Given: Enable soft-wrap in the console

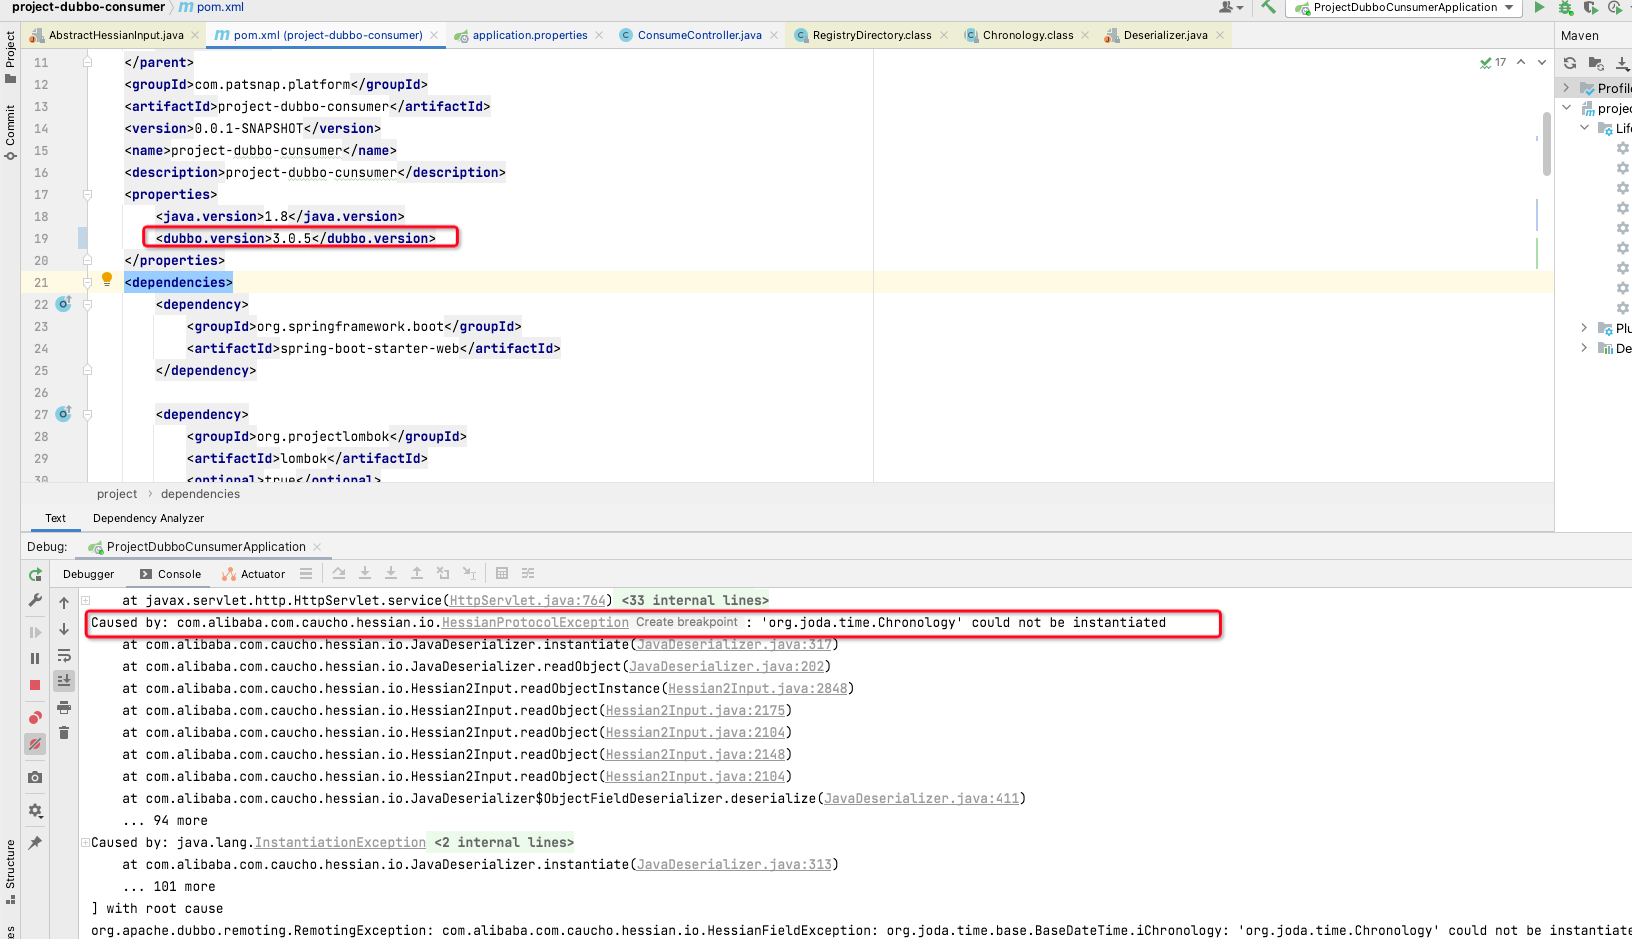Looking at the screenshot, I should 64,657.
